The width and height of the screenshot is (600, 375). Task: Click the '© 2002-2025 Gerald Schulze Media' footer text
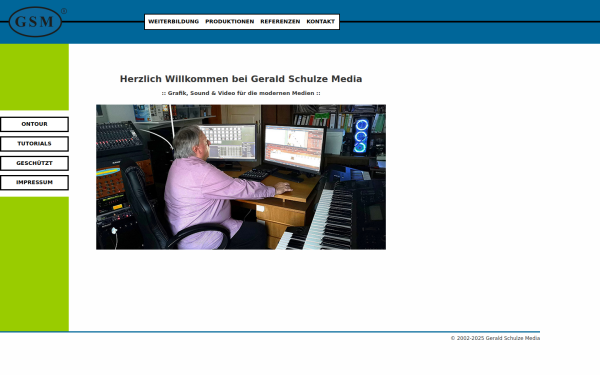pyautogui.click(x=495, y=338)
